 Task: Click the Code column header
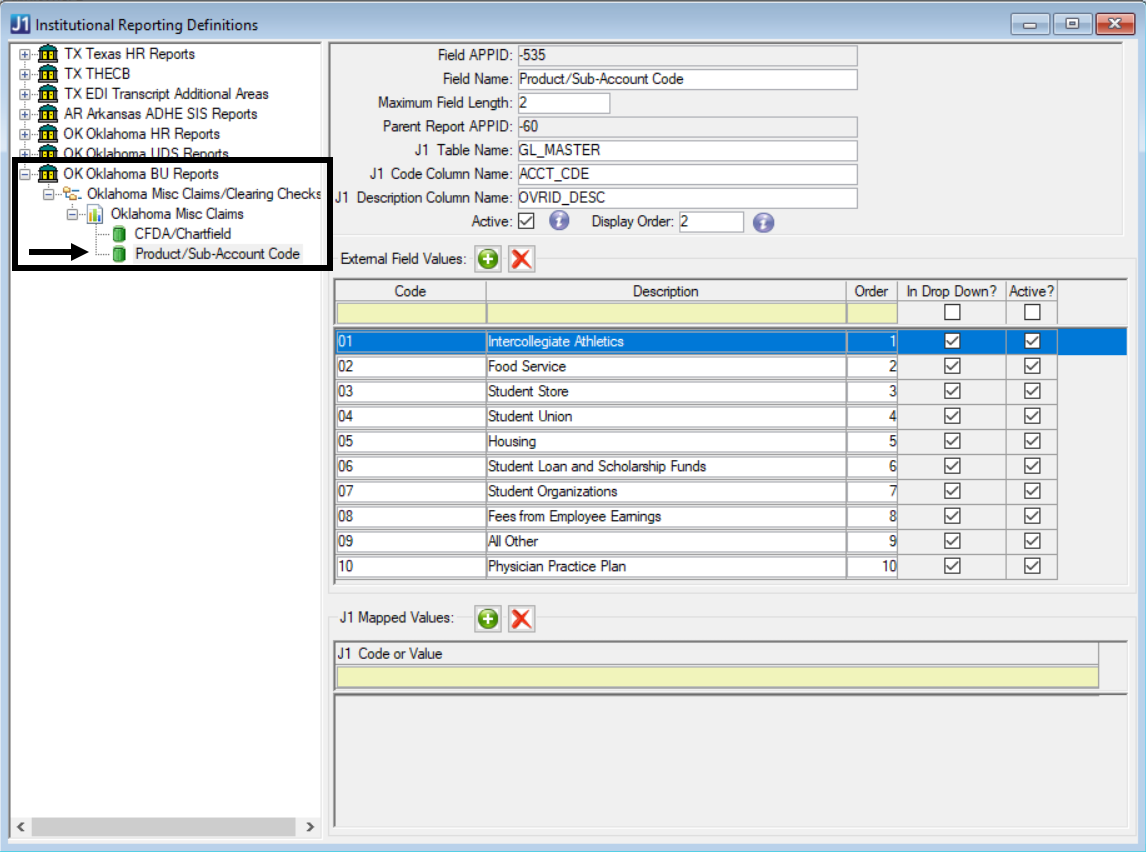coord(410,291)
